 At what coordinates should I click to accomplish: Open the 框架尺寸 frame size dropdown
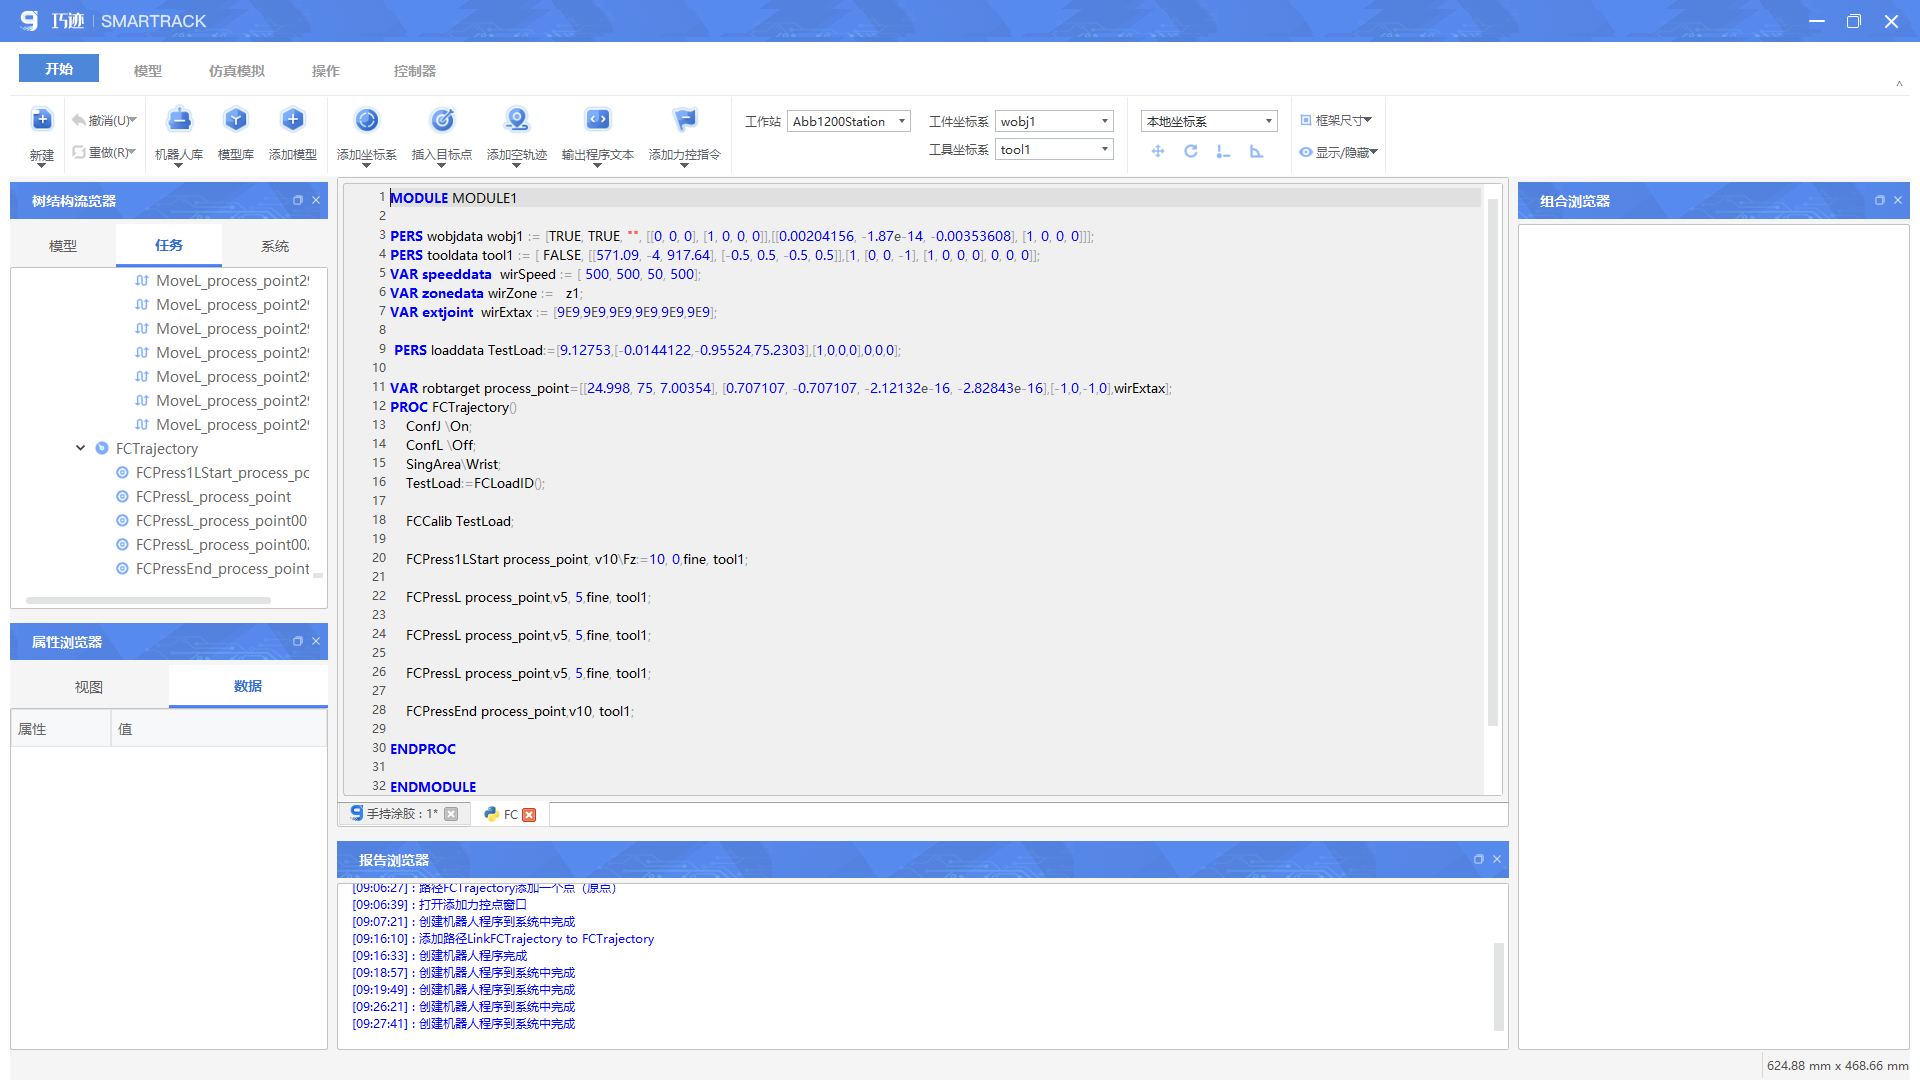(1336, 120)
